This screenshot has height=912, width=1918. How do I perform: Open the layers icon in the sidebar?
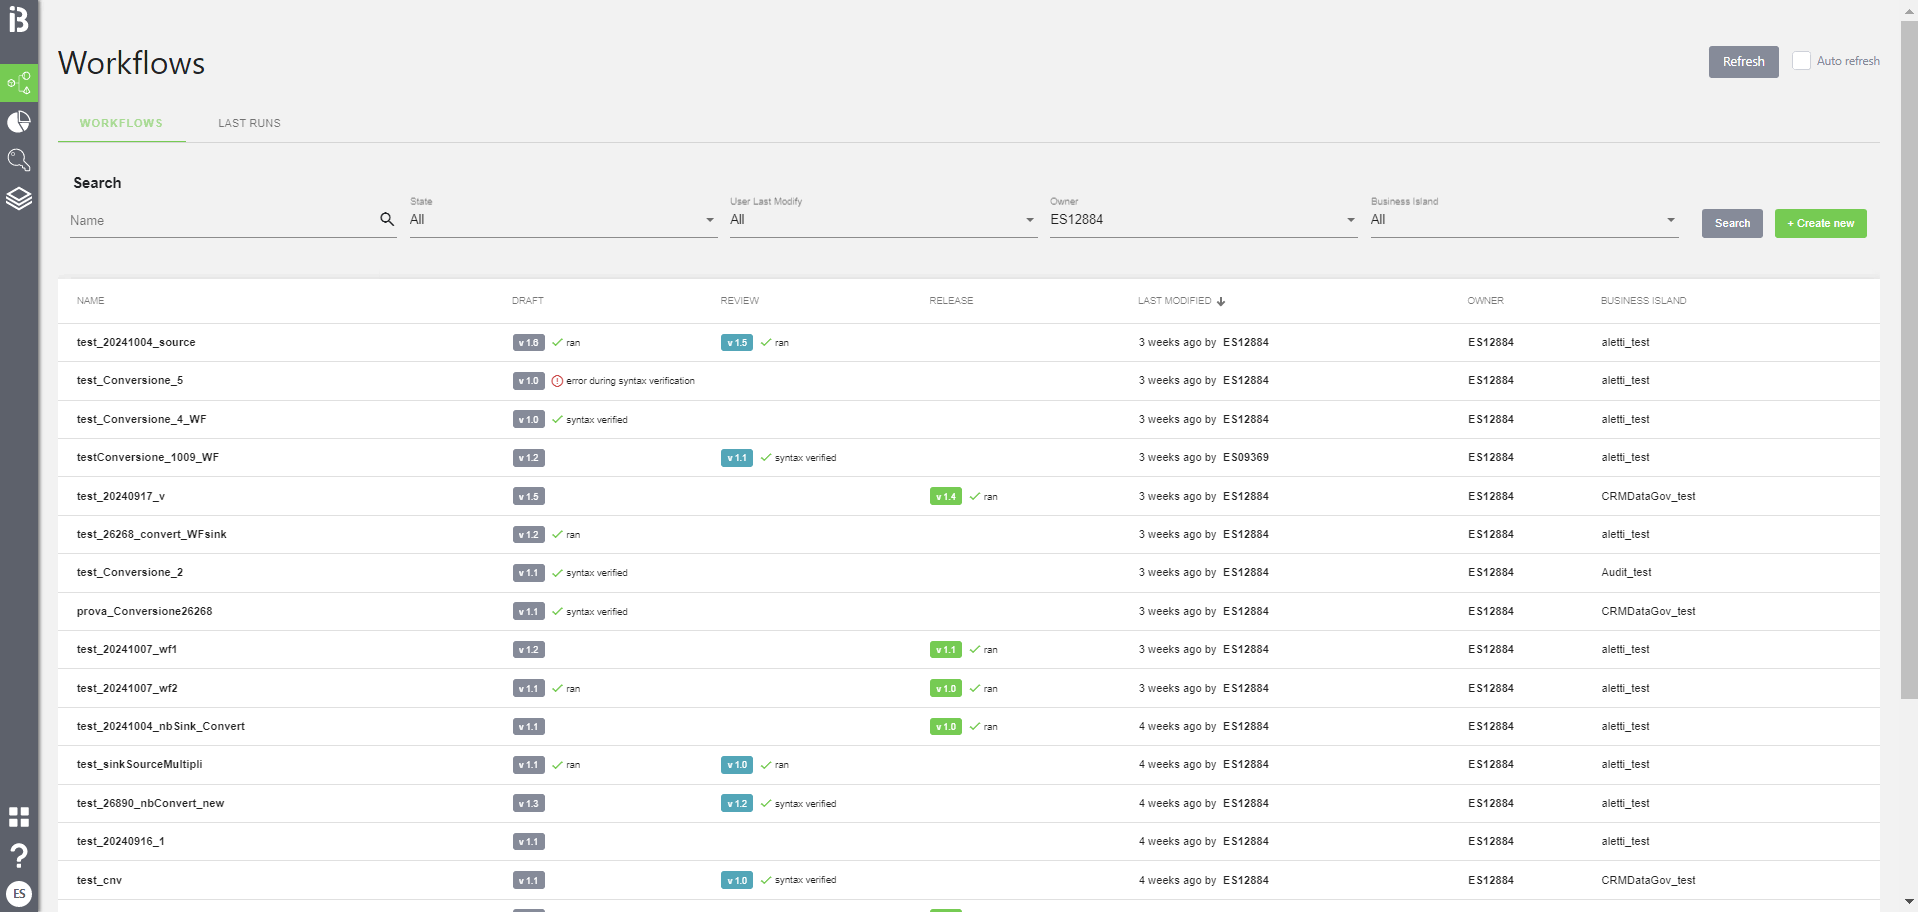click(19, 198)
